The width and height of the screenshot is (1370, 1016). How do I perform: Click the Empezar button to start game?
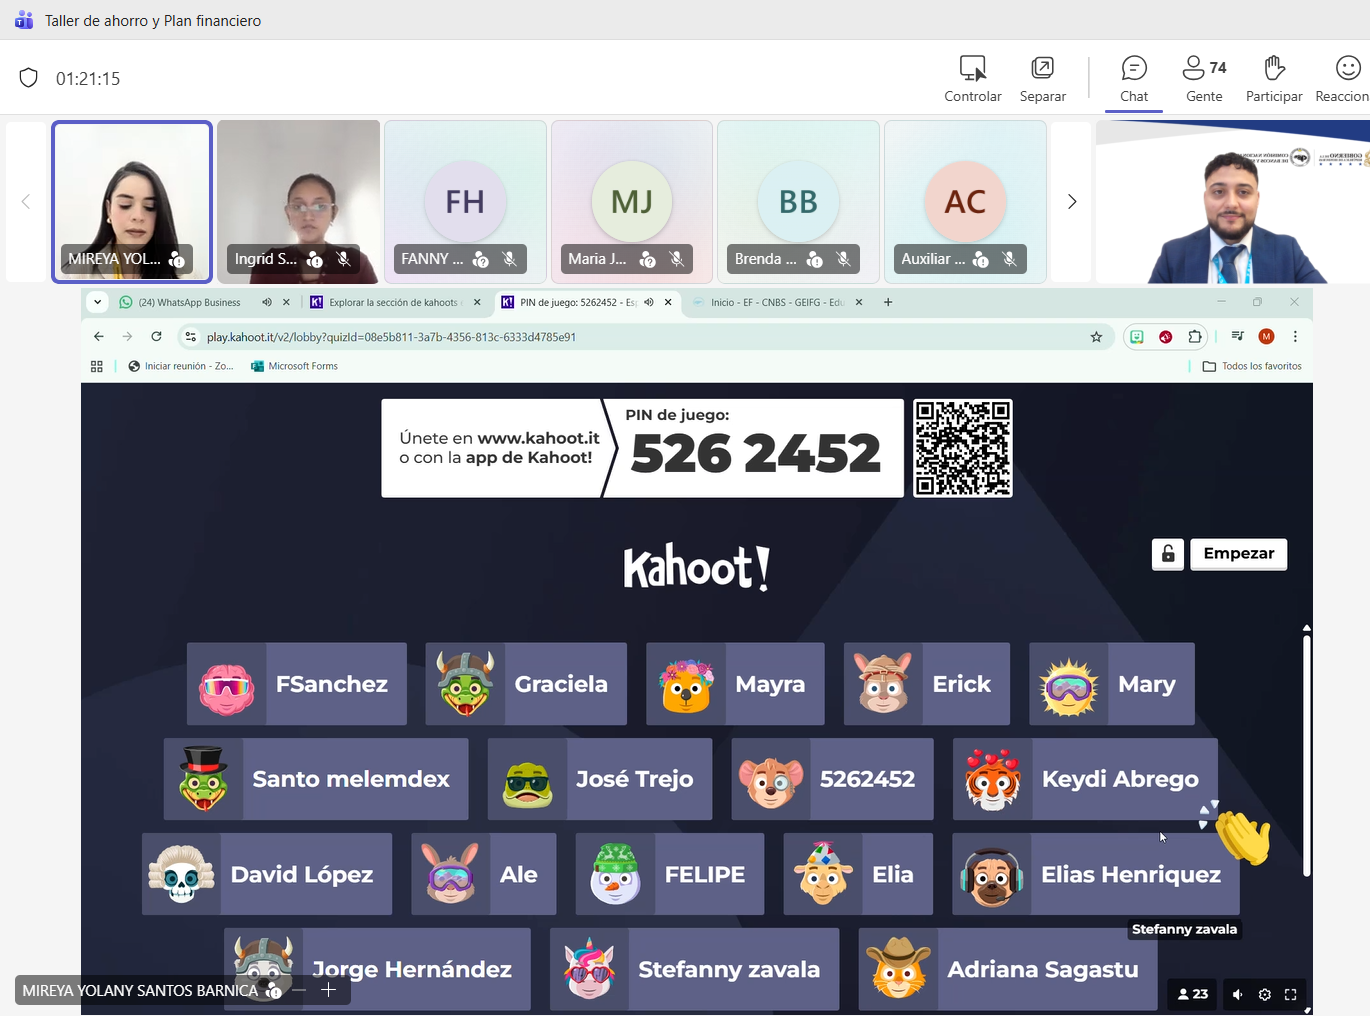coord(1238,554)
